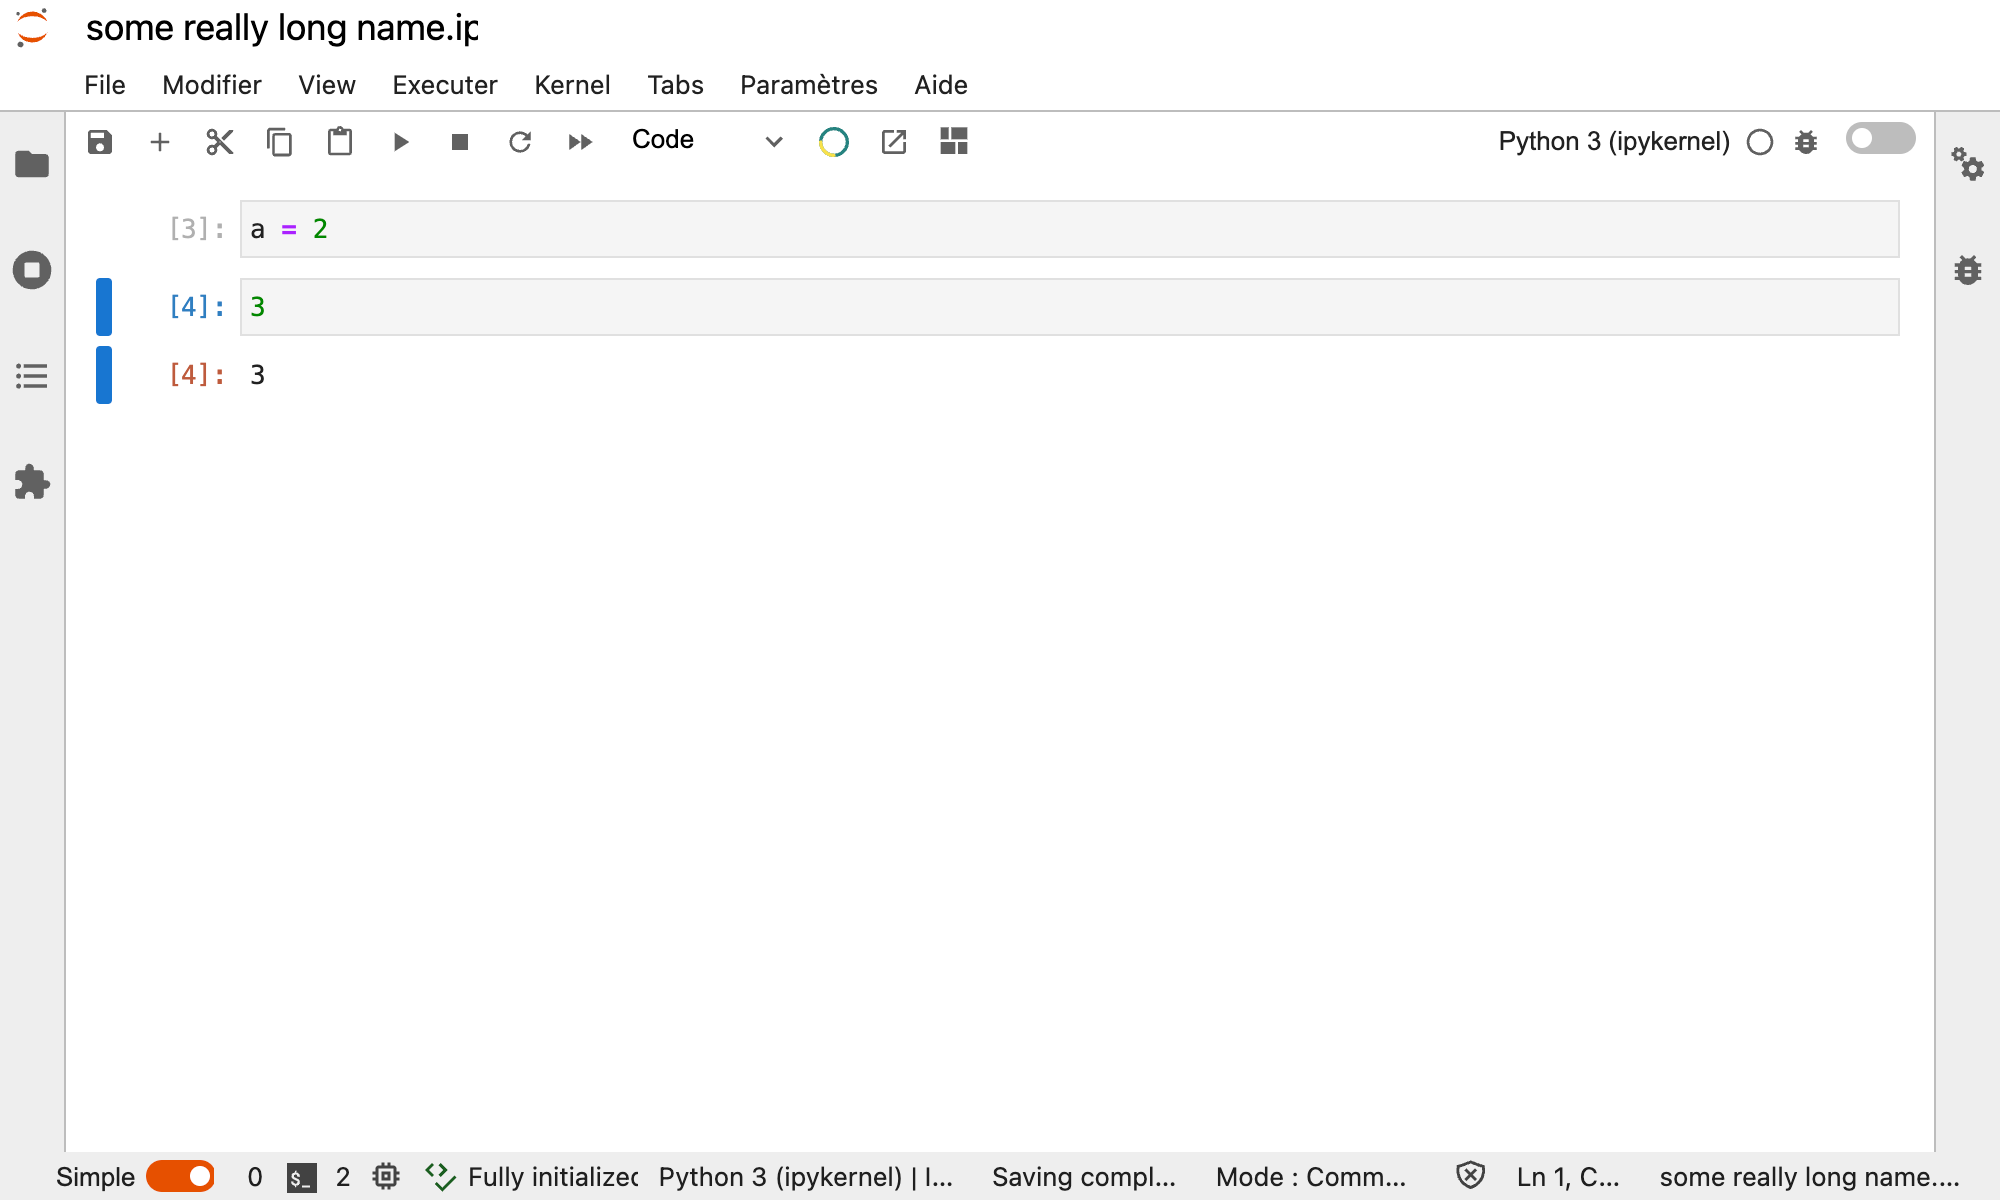The width and height of the screenshot is (2000, 1200).
Task: Click the notebook title to rename it
Action: click(282, 28)
